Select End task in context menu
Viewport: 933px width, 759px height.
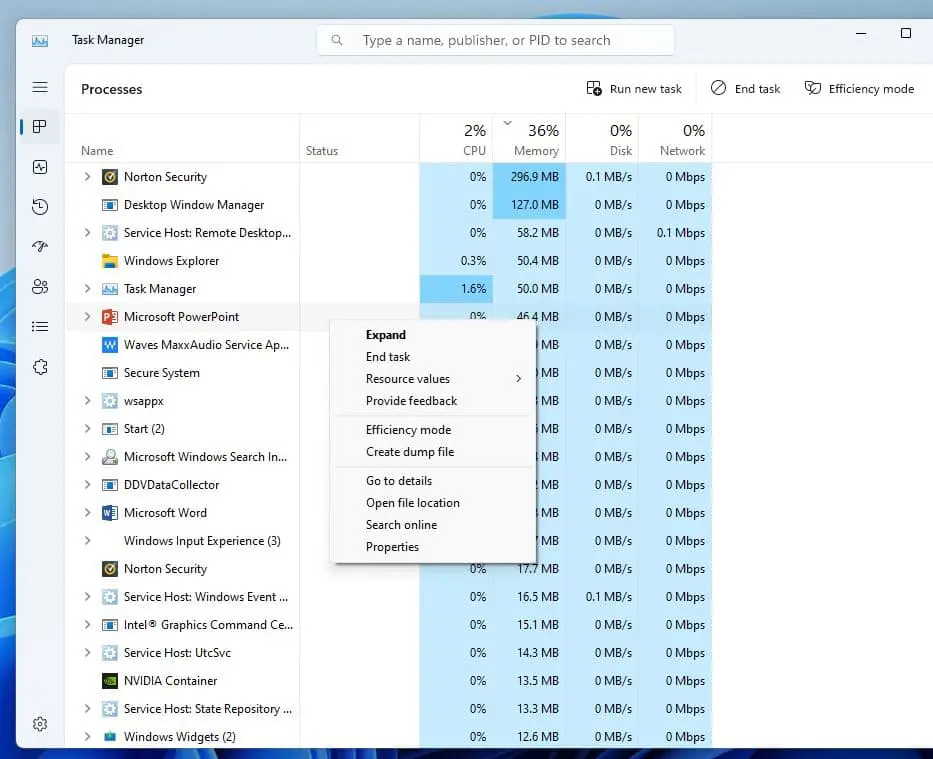388,357
